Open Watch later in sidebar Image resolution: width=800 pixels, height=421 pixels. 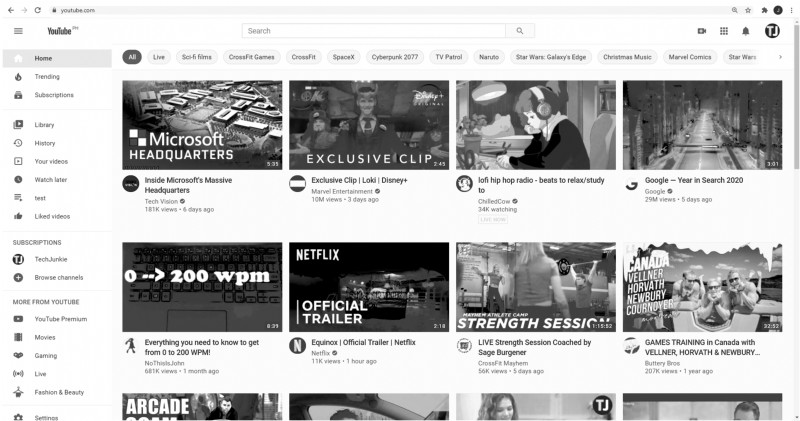(57, 180)
